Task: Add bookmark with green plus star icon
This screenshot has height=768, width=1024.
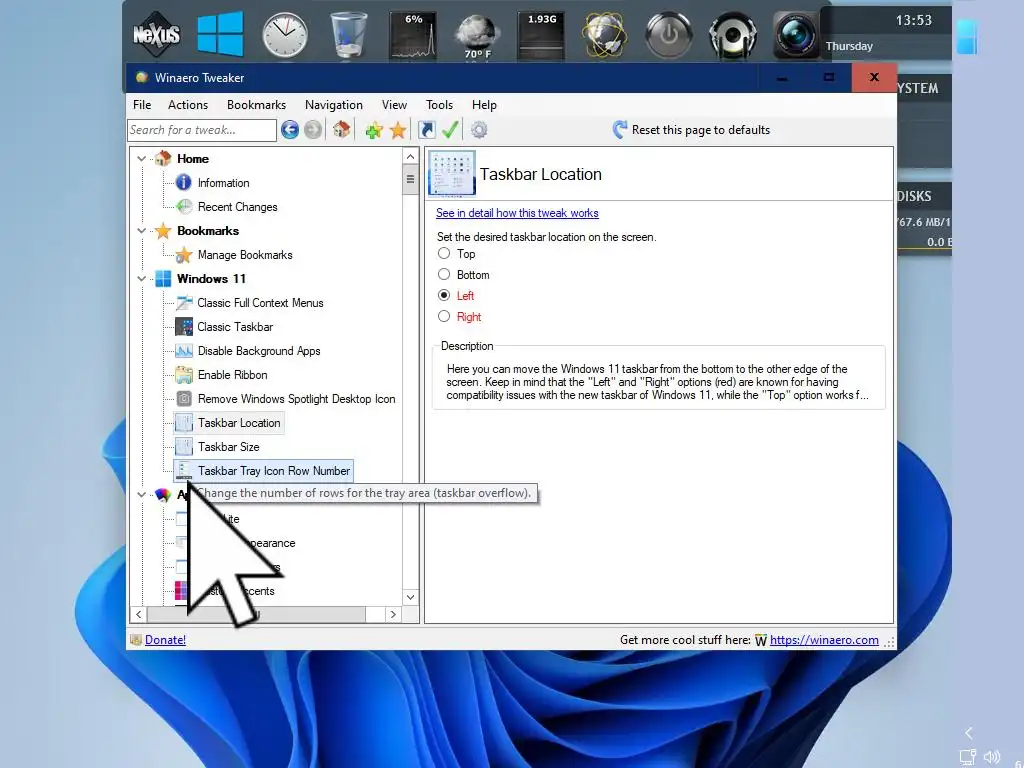Action: click(x=374, y=130)
